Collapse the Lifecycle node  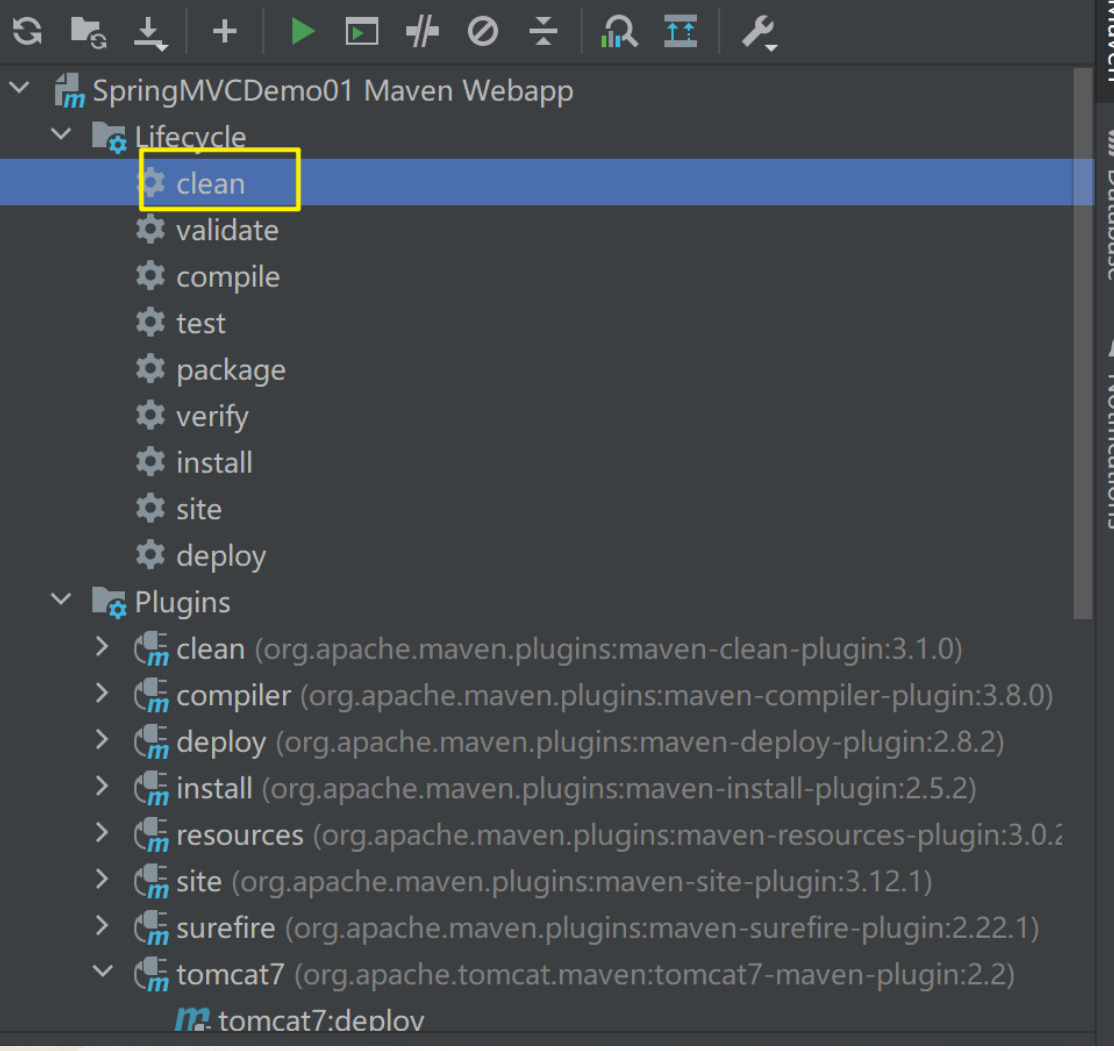[62, 133]
